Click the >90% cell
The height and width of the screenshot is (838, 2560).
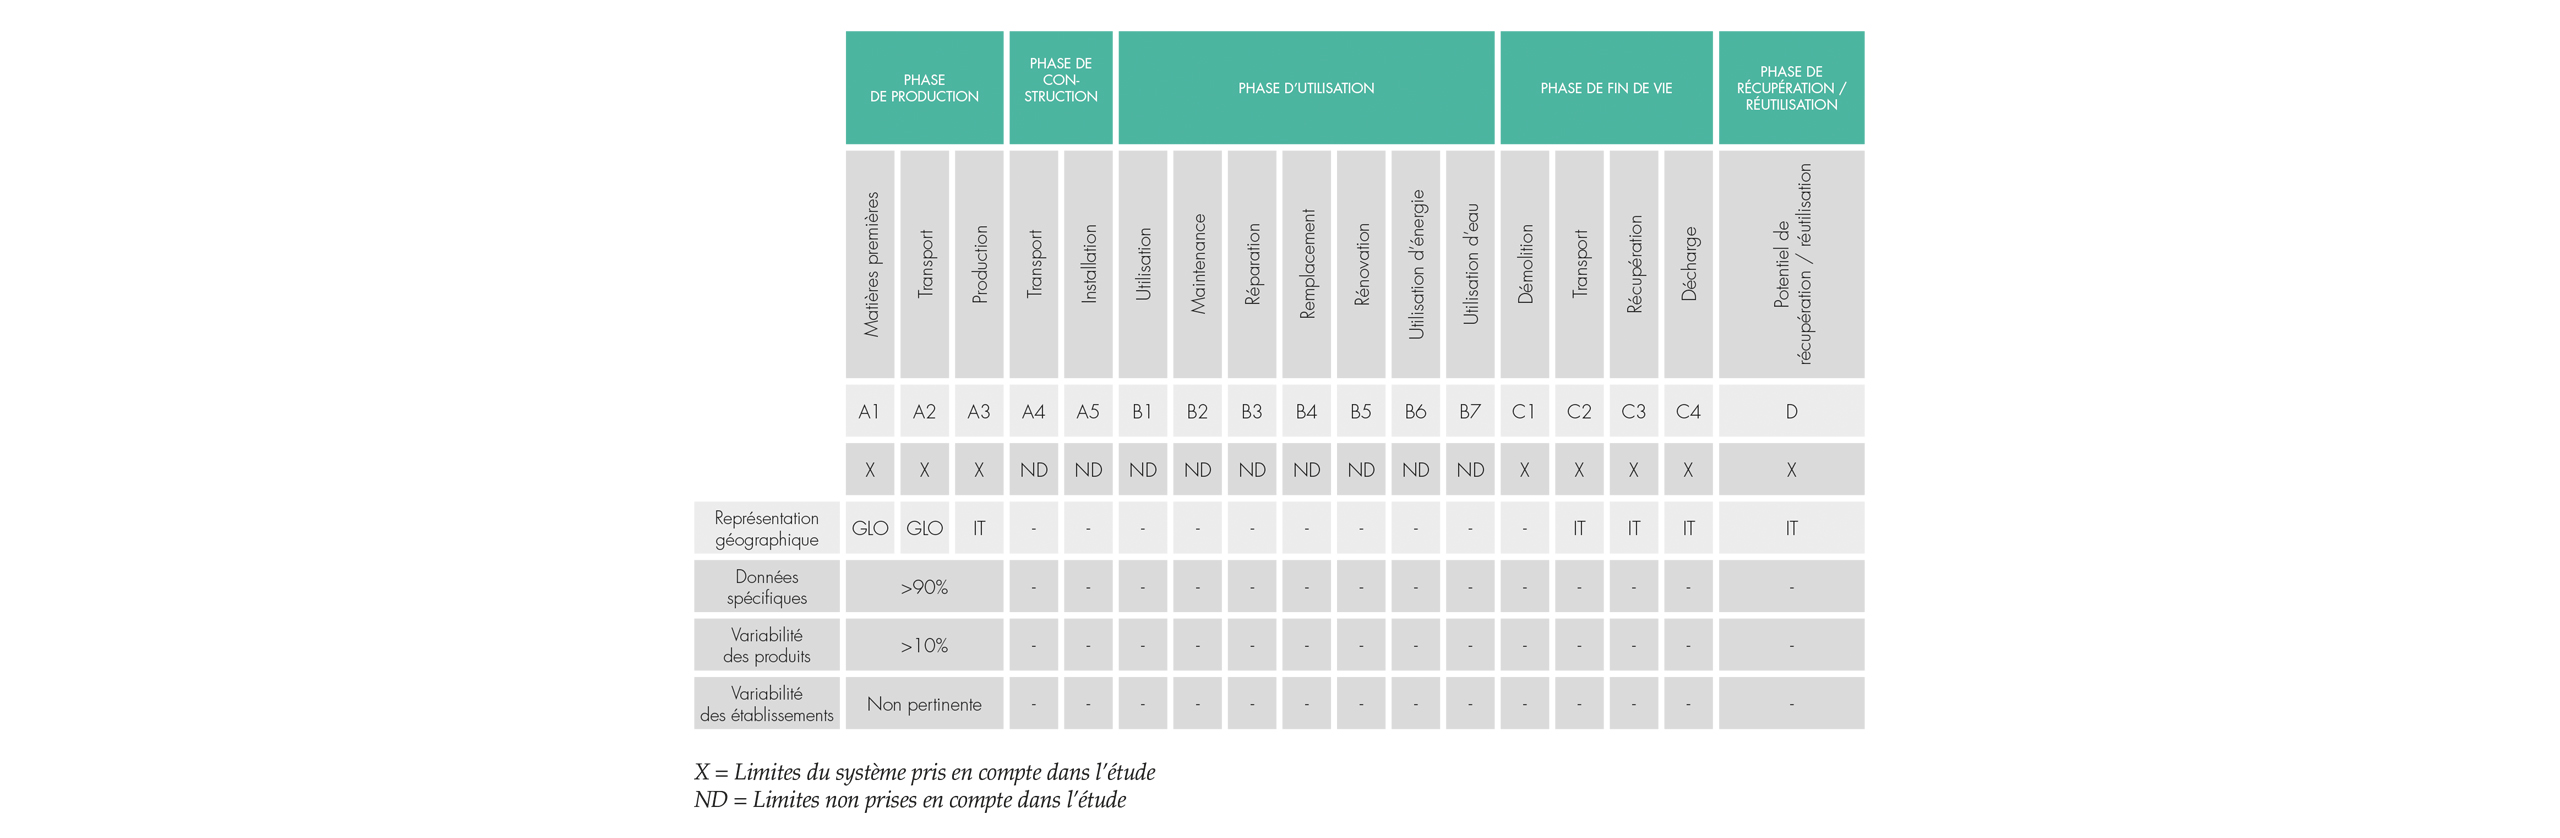(923, 587)
